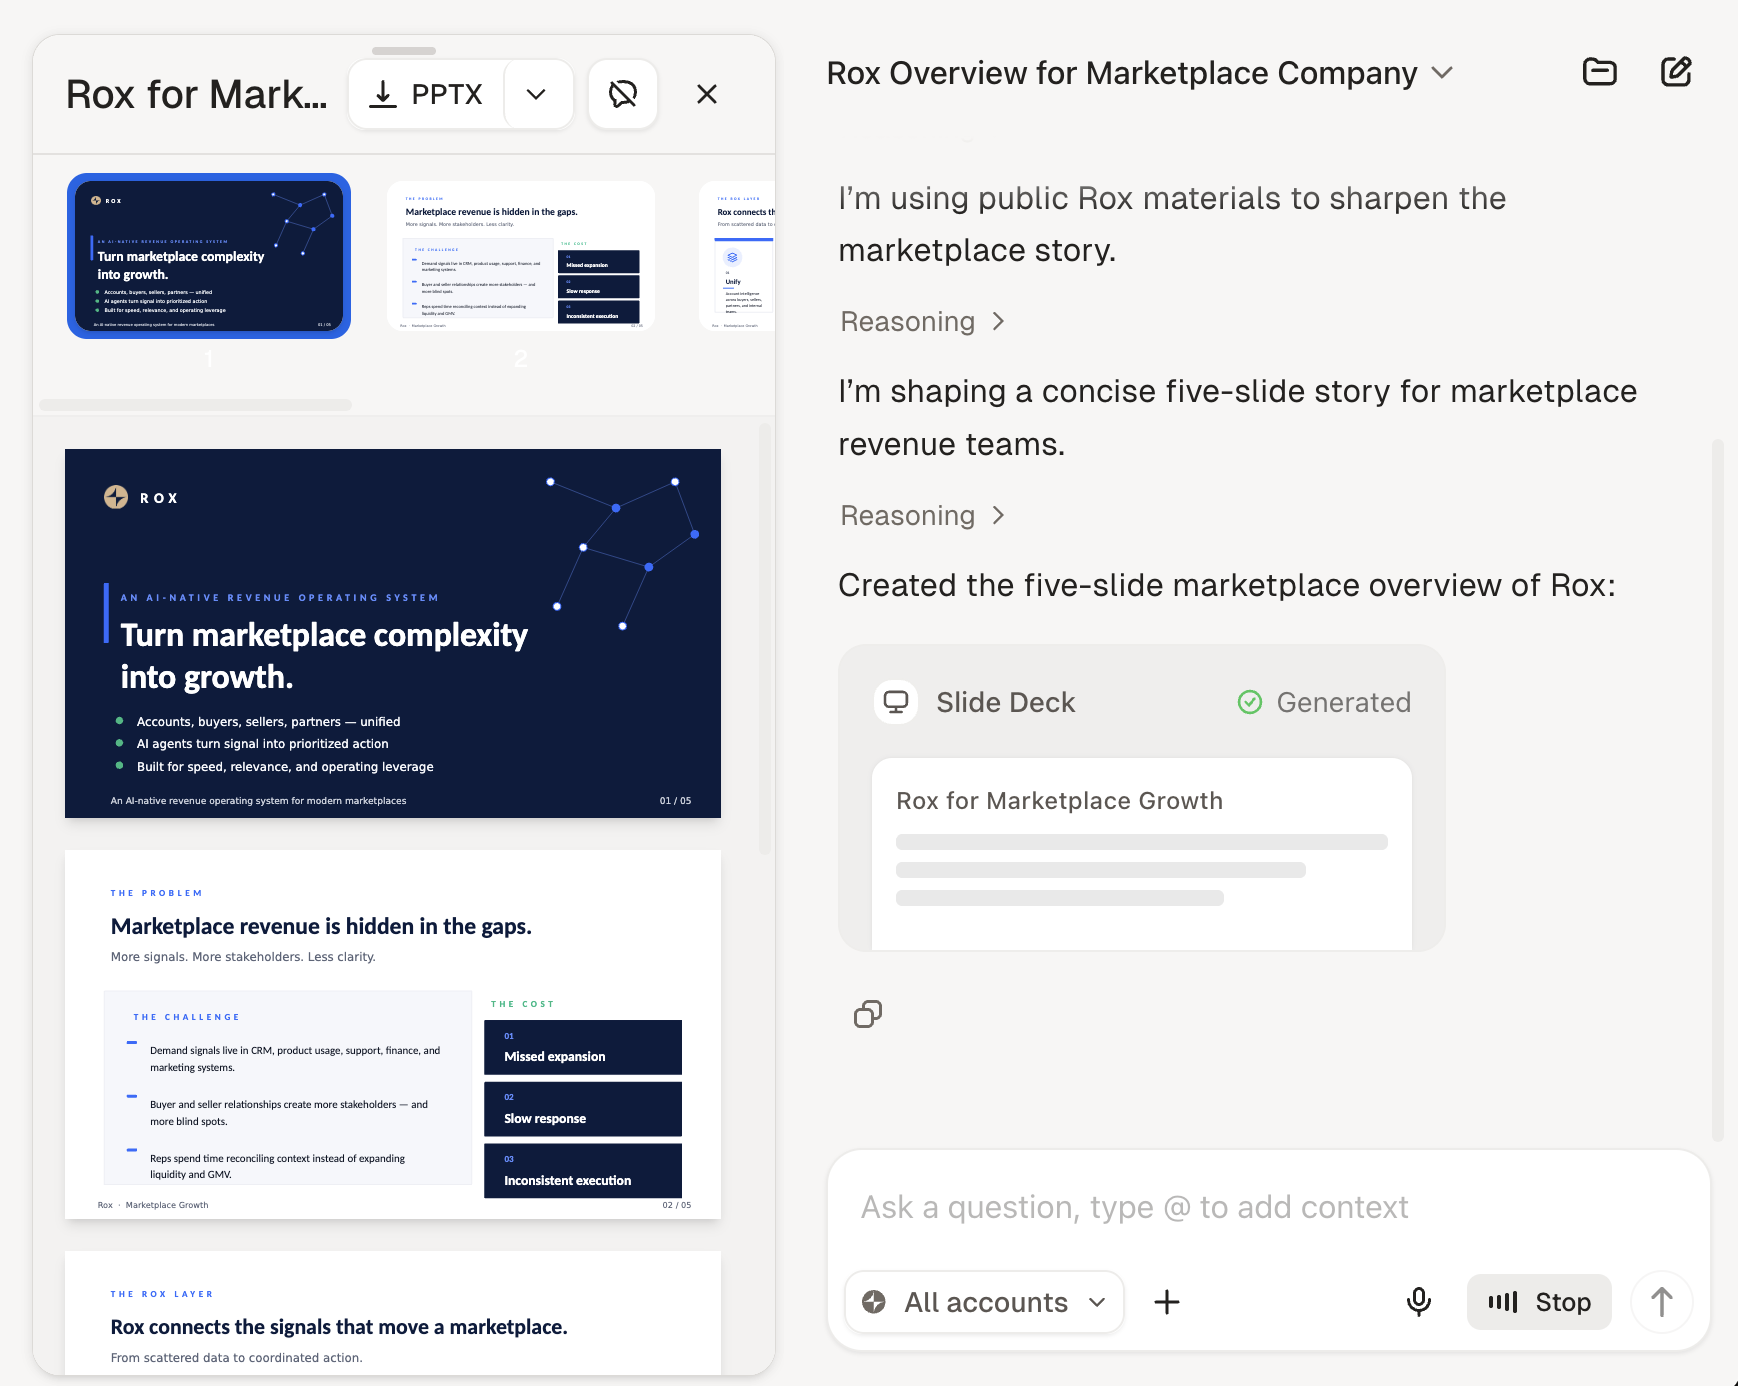
Task: Click the 'Rox for Mark...' panel title
Action: pyautogui.click(x=197, y=95)
